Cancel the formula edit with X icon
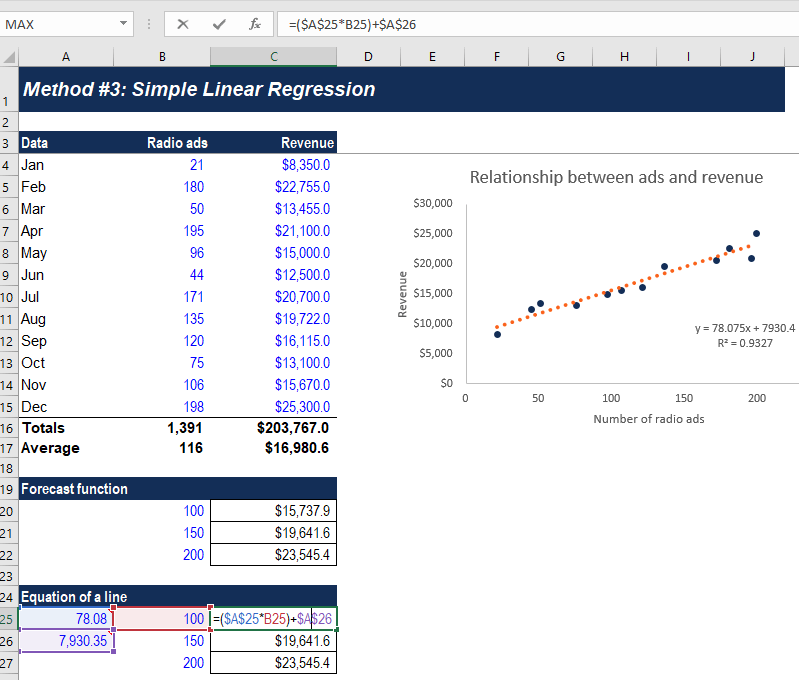799x680 pixels. click(x=183, y=24)
